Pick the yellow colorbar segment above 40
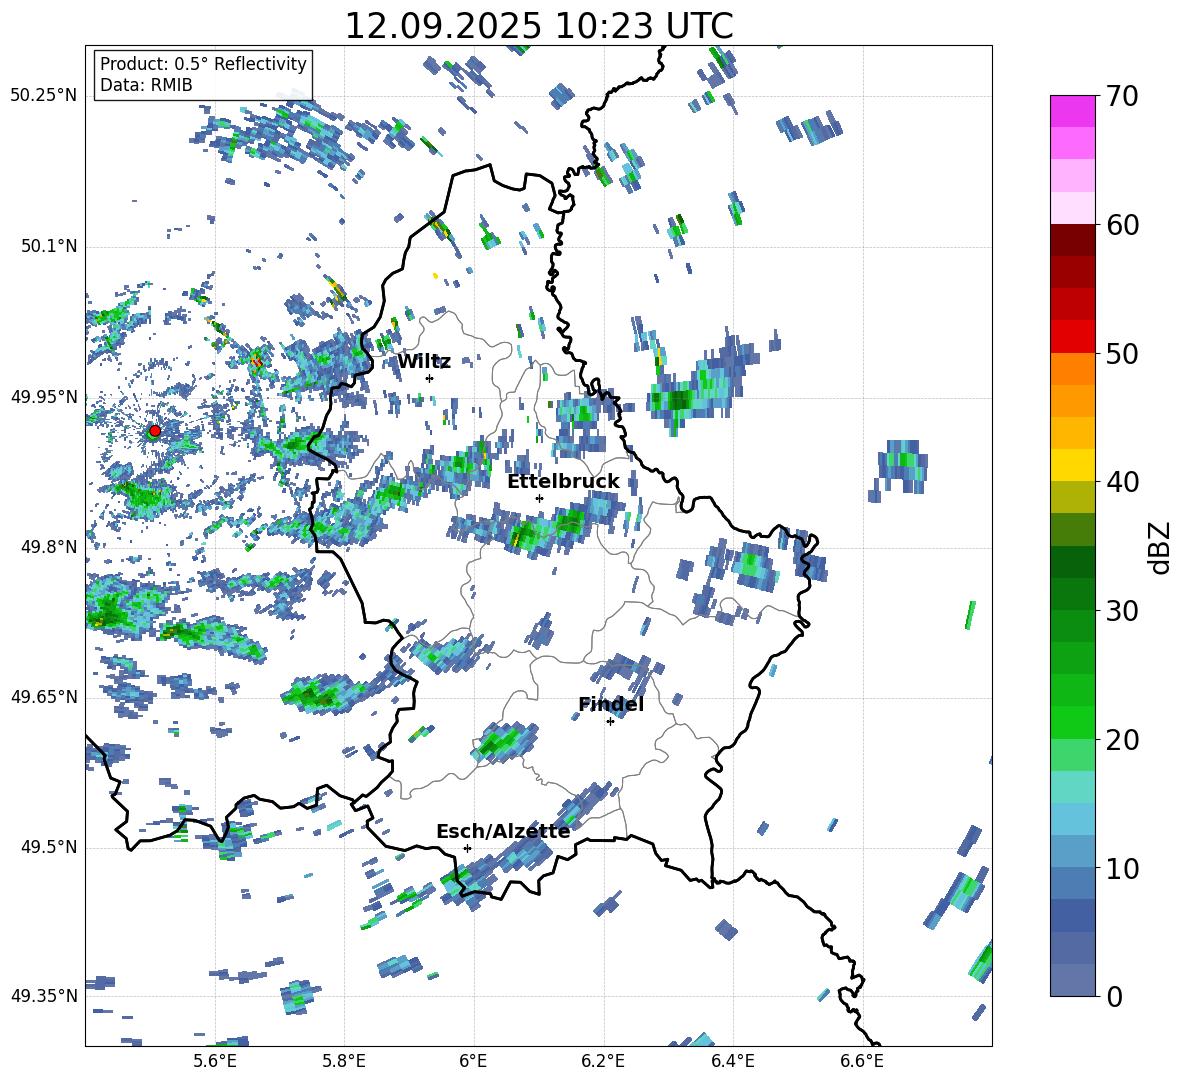 [1072, 465]
